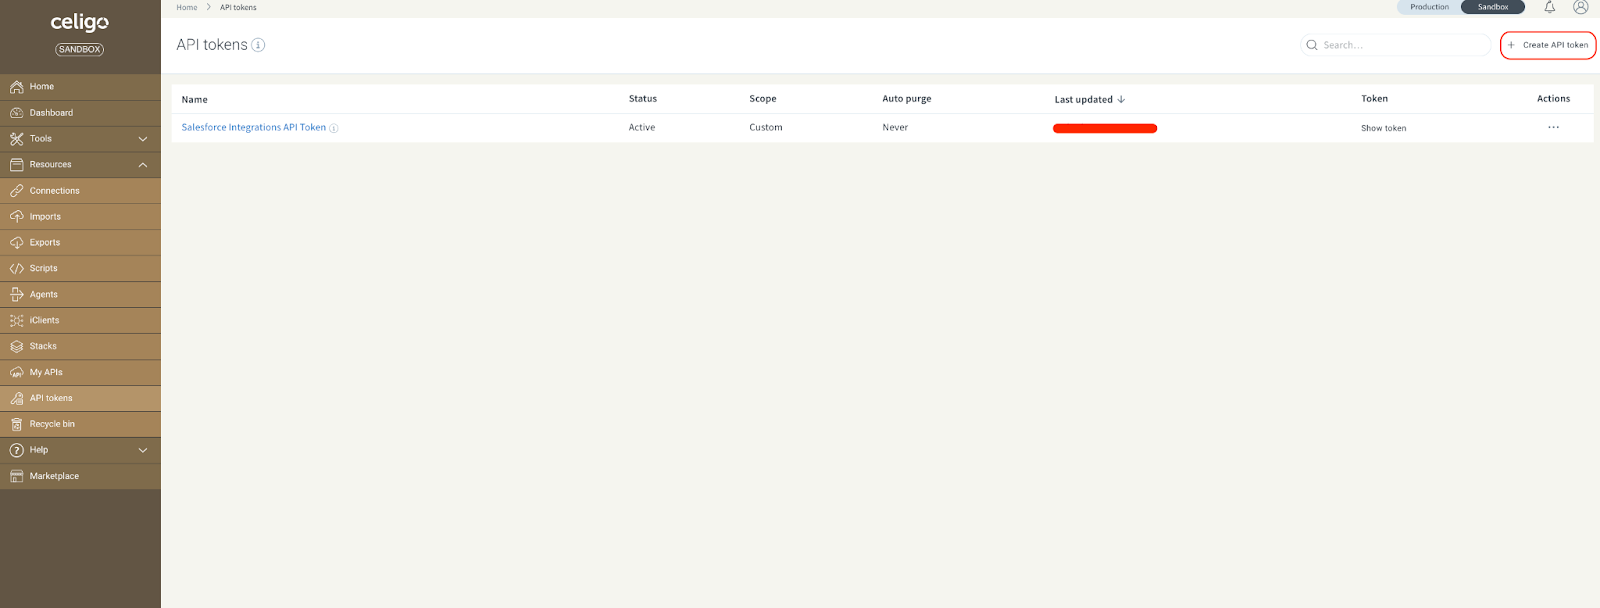Click the Home sidebar icon
1600x608 pixels.
[x=17, y=87]
